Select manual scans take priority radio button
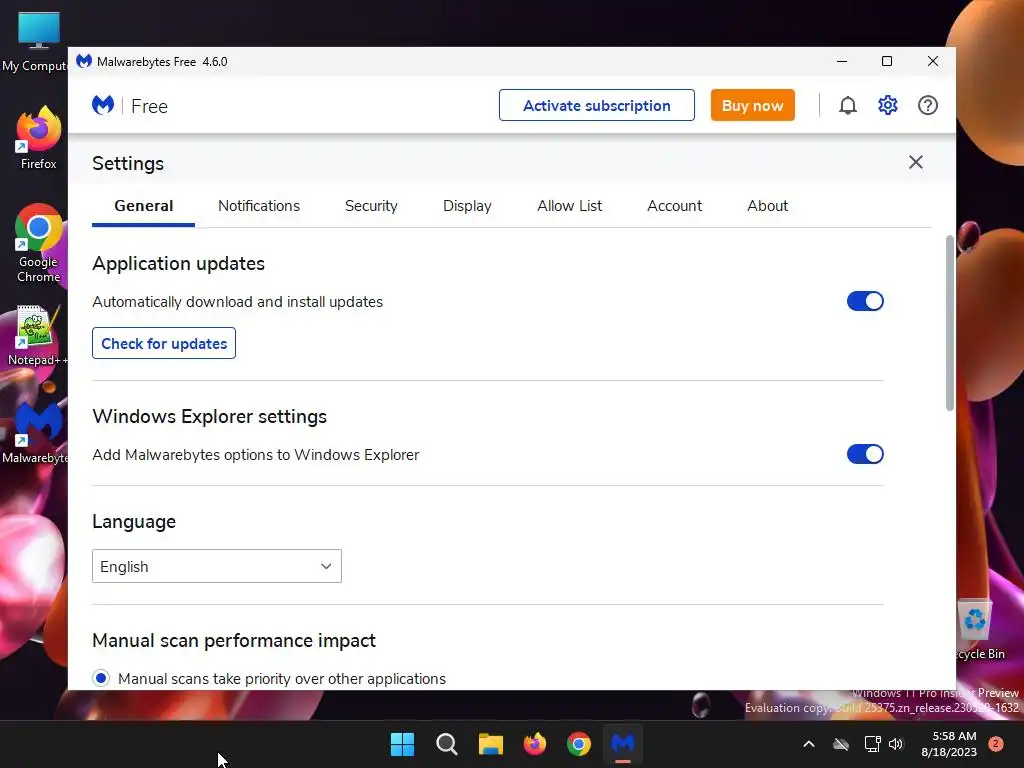Image resolution: width=1024 pixels, height=768 pixels. click(x=101, y=679)
